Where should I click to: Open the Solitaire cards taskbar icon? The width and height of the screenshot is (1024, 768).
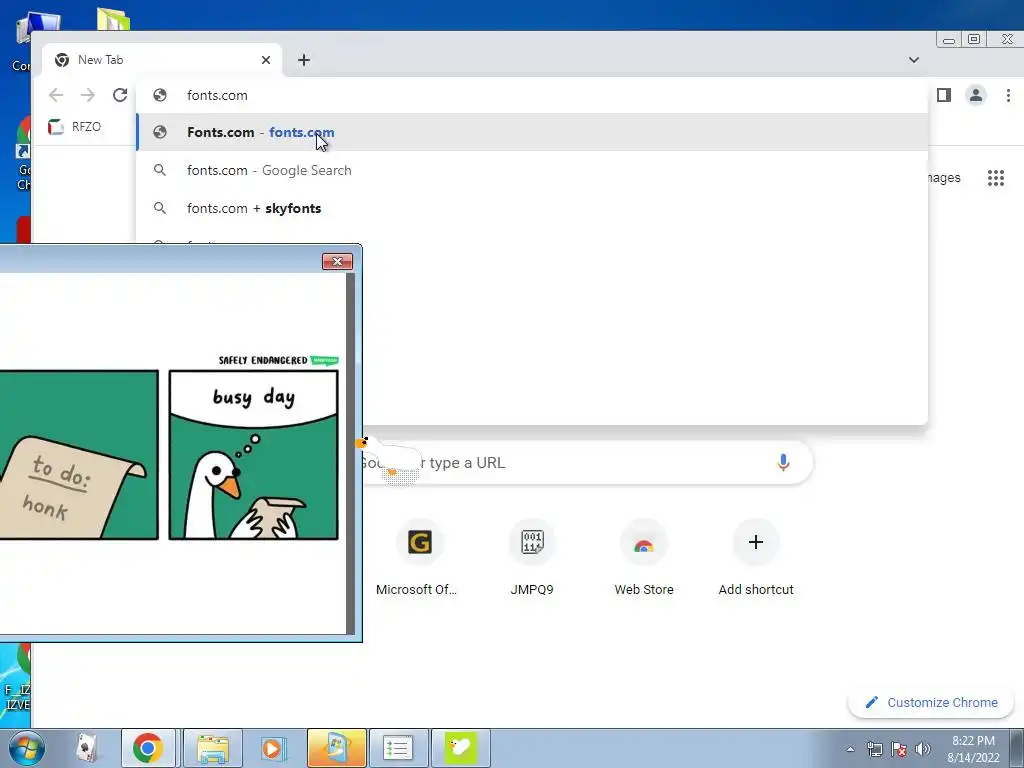[88, 748]
